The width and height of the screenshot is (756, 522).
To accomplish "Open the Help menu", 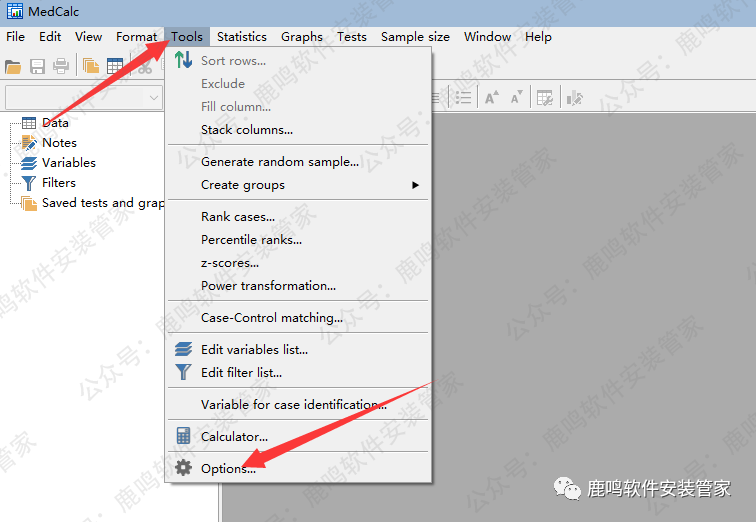I will click(538, 37).
